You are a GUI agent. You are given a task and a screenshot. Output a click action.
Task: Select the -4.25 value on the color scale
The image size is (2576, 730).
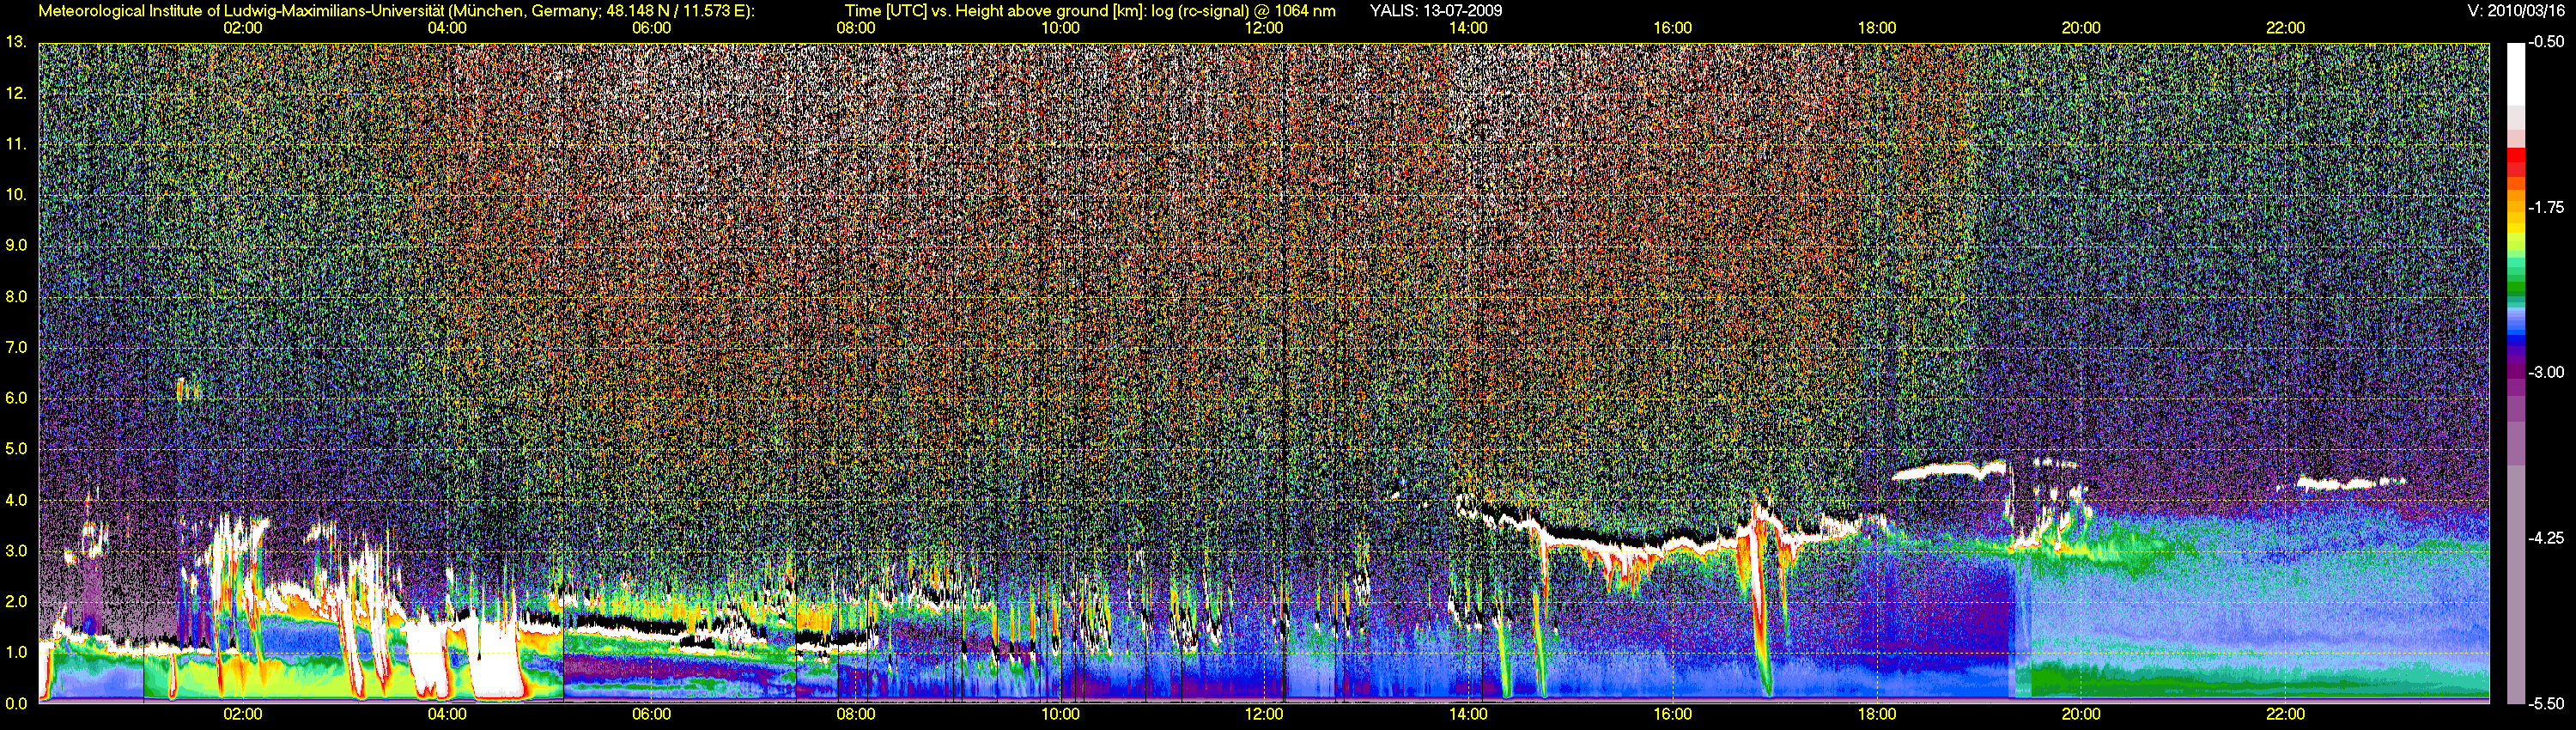(2546, 538)
